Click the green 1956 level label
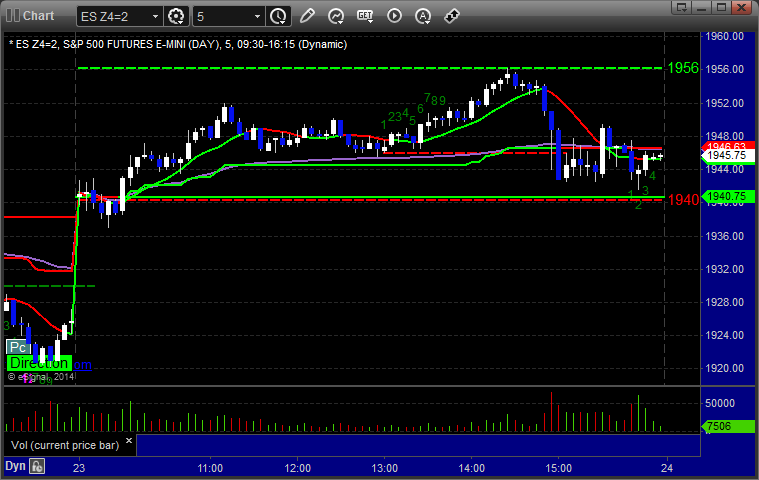The image size is (759, 480). (x=683, y=68)
